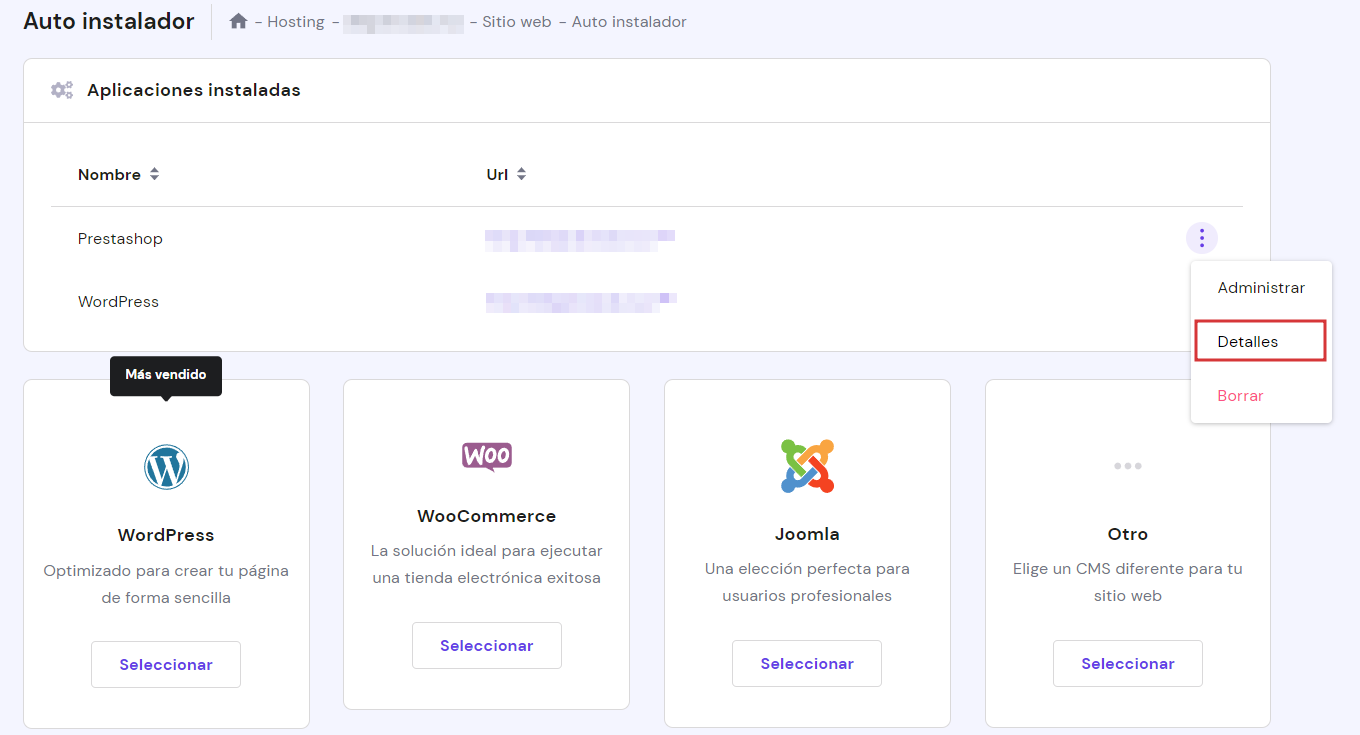Screen dimensions: 1360x735
Task: Click Seleccionar under WooCommerce
Action: point(487,645)
